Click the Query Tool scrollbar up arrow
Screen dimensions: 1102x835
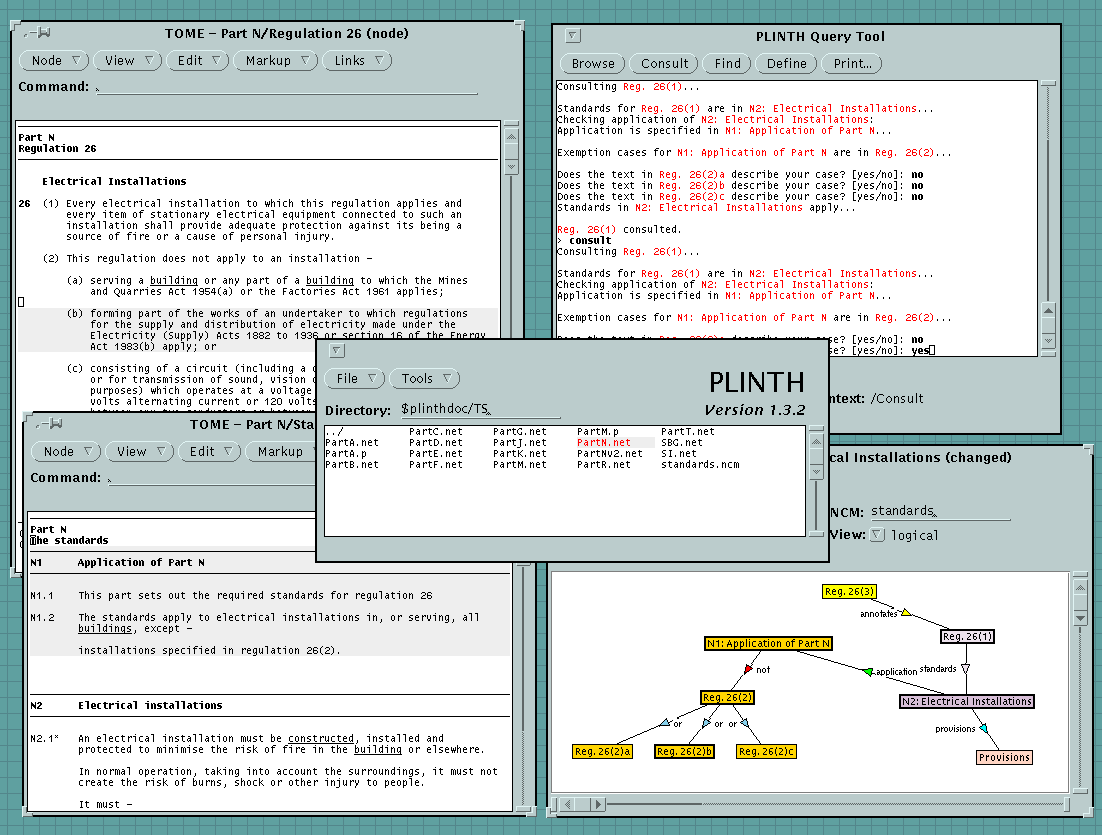(x=1049, y=310)
